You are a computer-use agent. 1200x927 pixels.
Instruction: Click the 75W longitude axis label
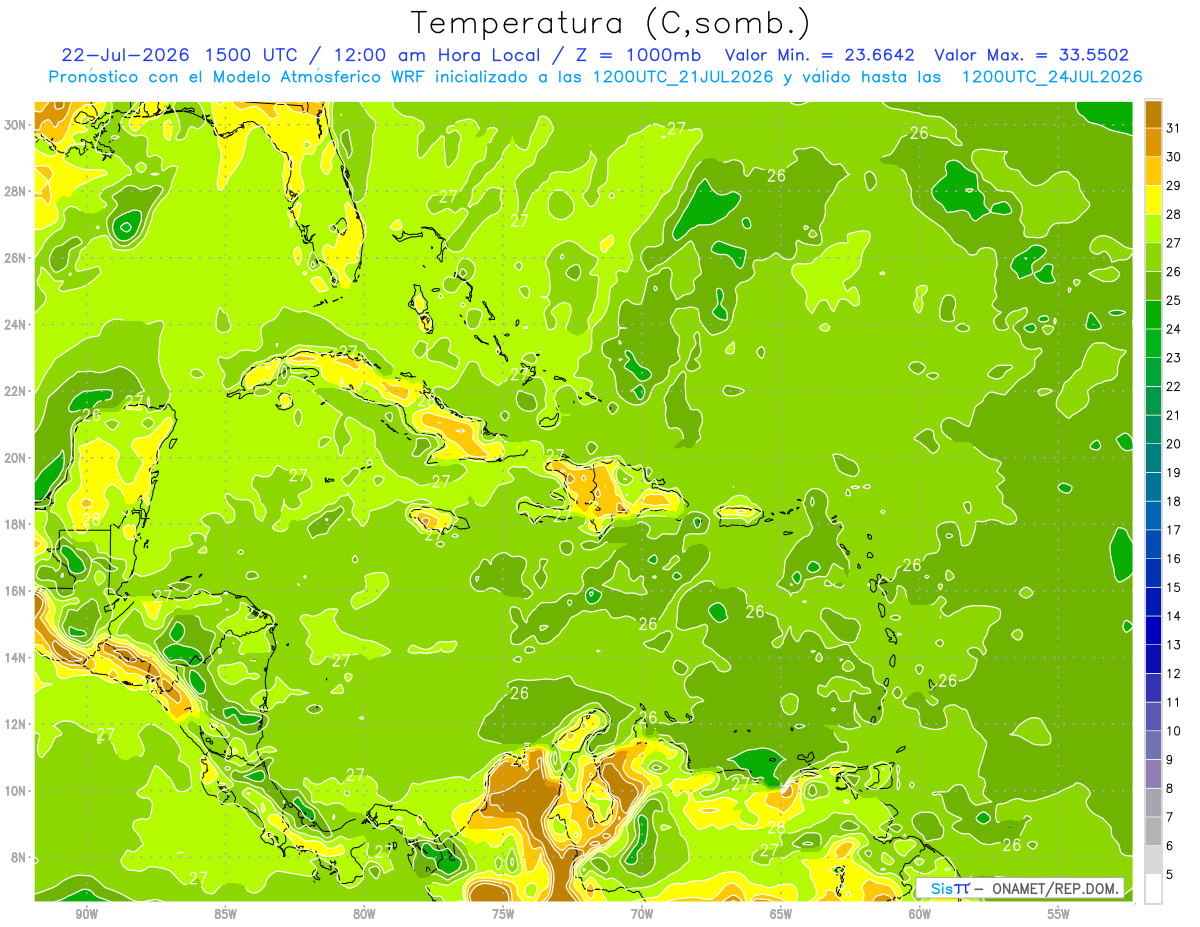503,914
